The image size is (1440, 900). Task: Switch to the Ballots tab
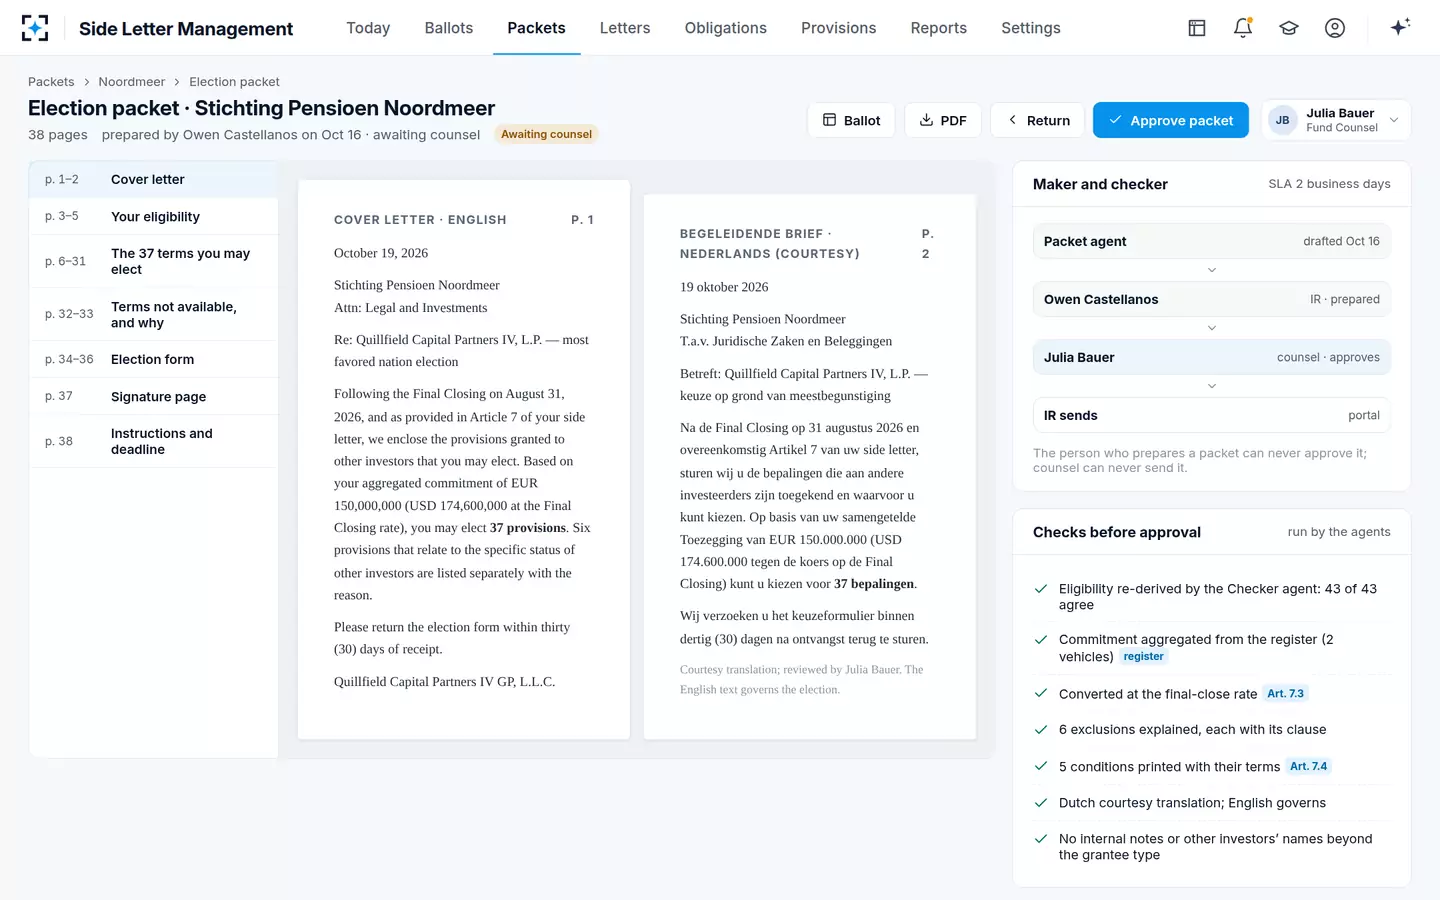449,28
